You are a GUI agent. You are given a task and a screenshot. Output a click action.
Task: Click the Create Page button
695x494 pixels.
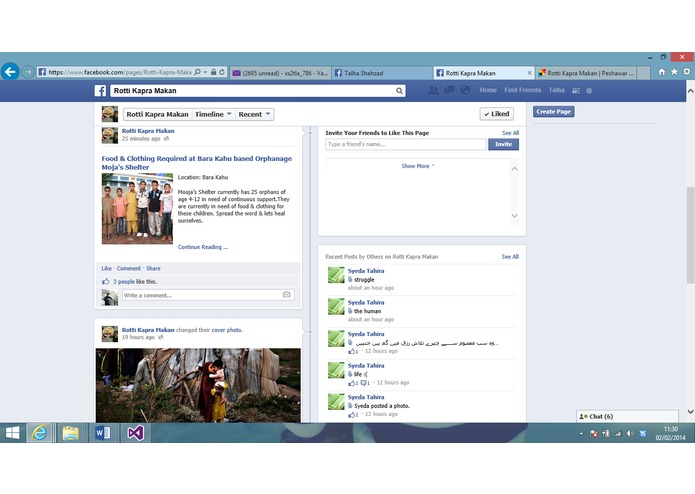(554, 112)
